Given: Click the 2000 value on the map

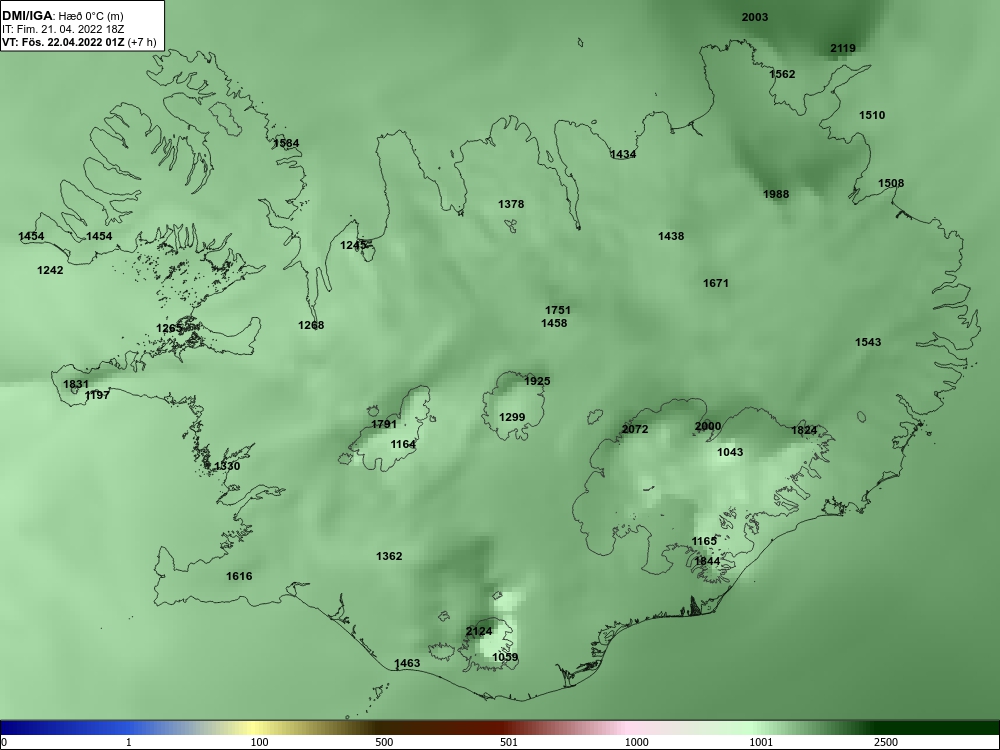Looking at the screenshot, I should [x=708, y=426].
